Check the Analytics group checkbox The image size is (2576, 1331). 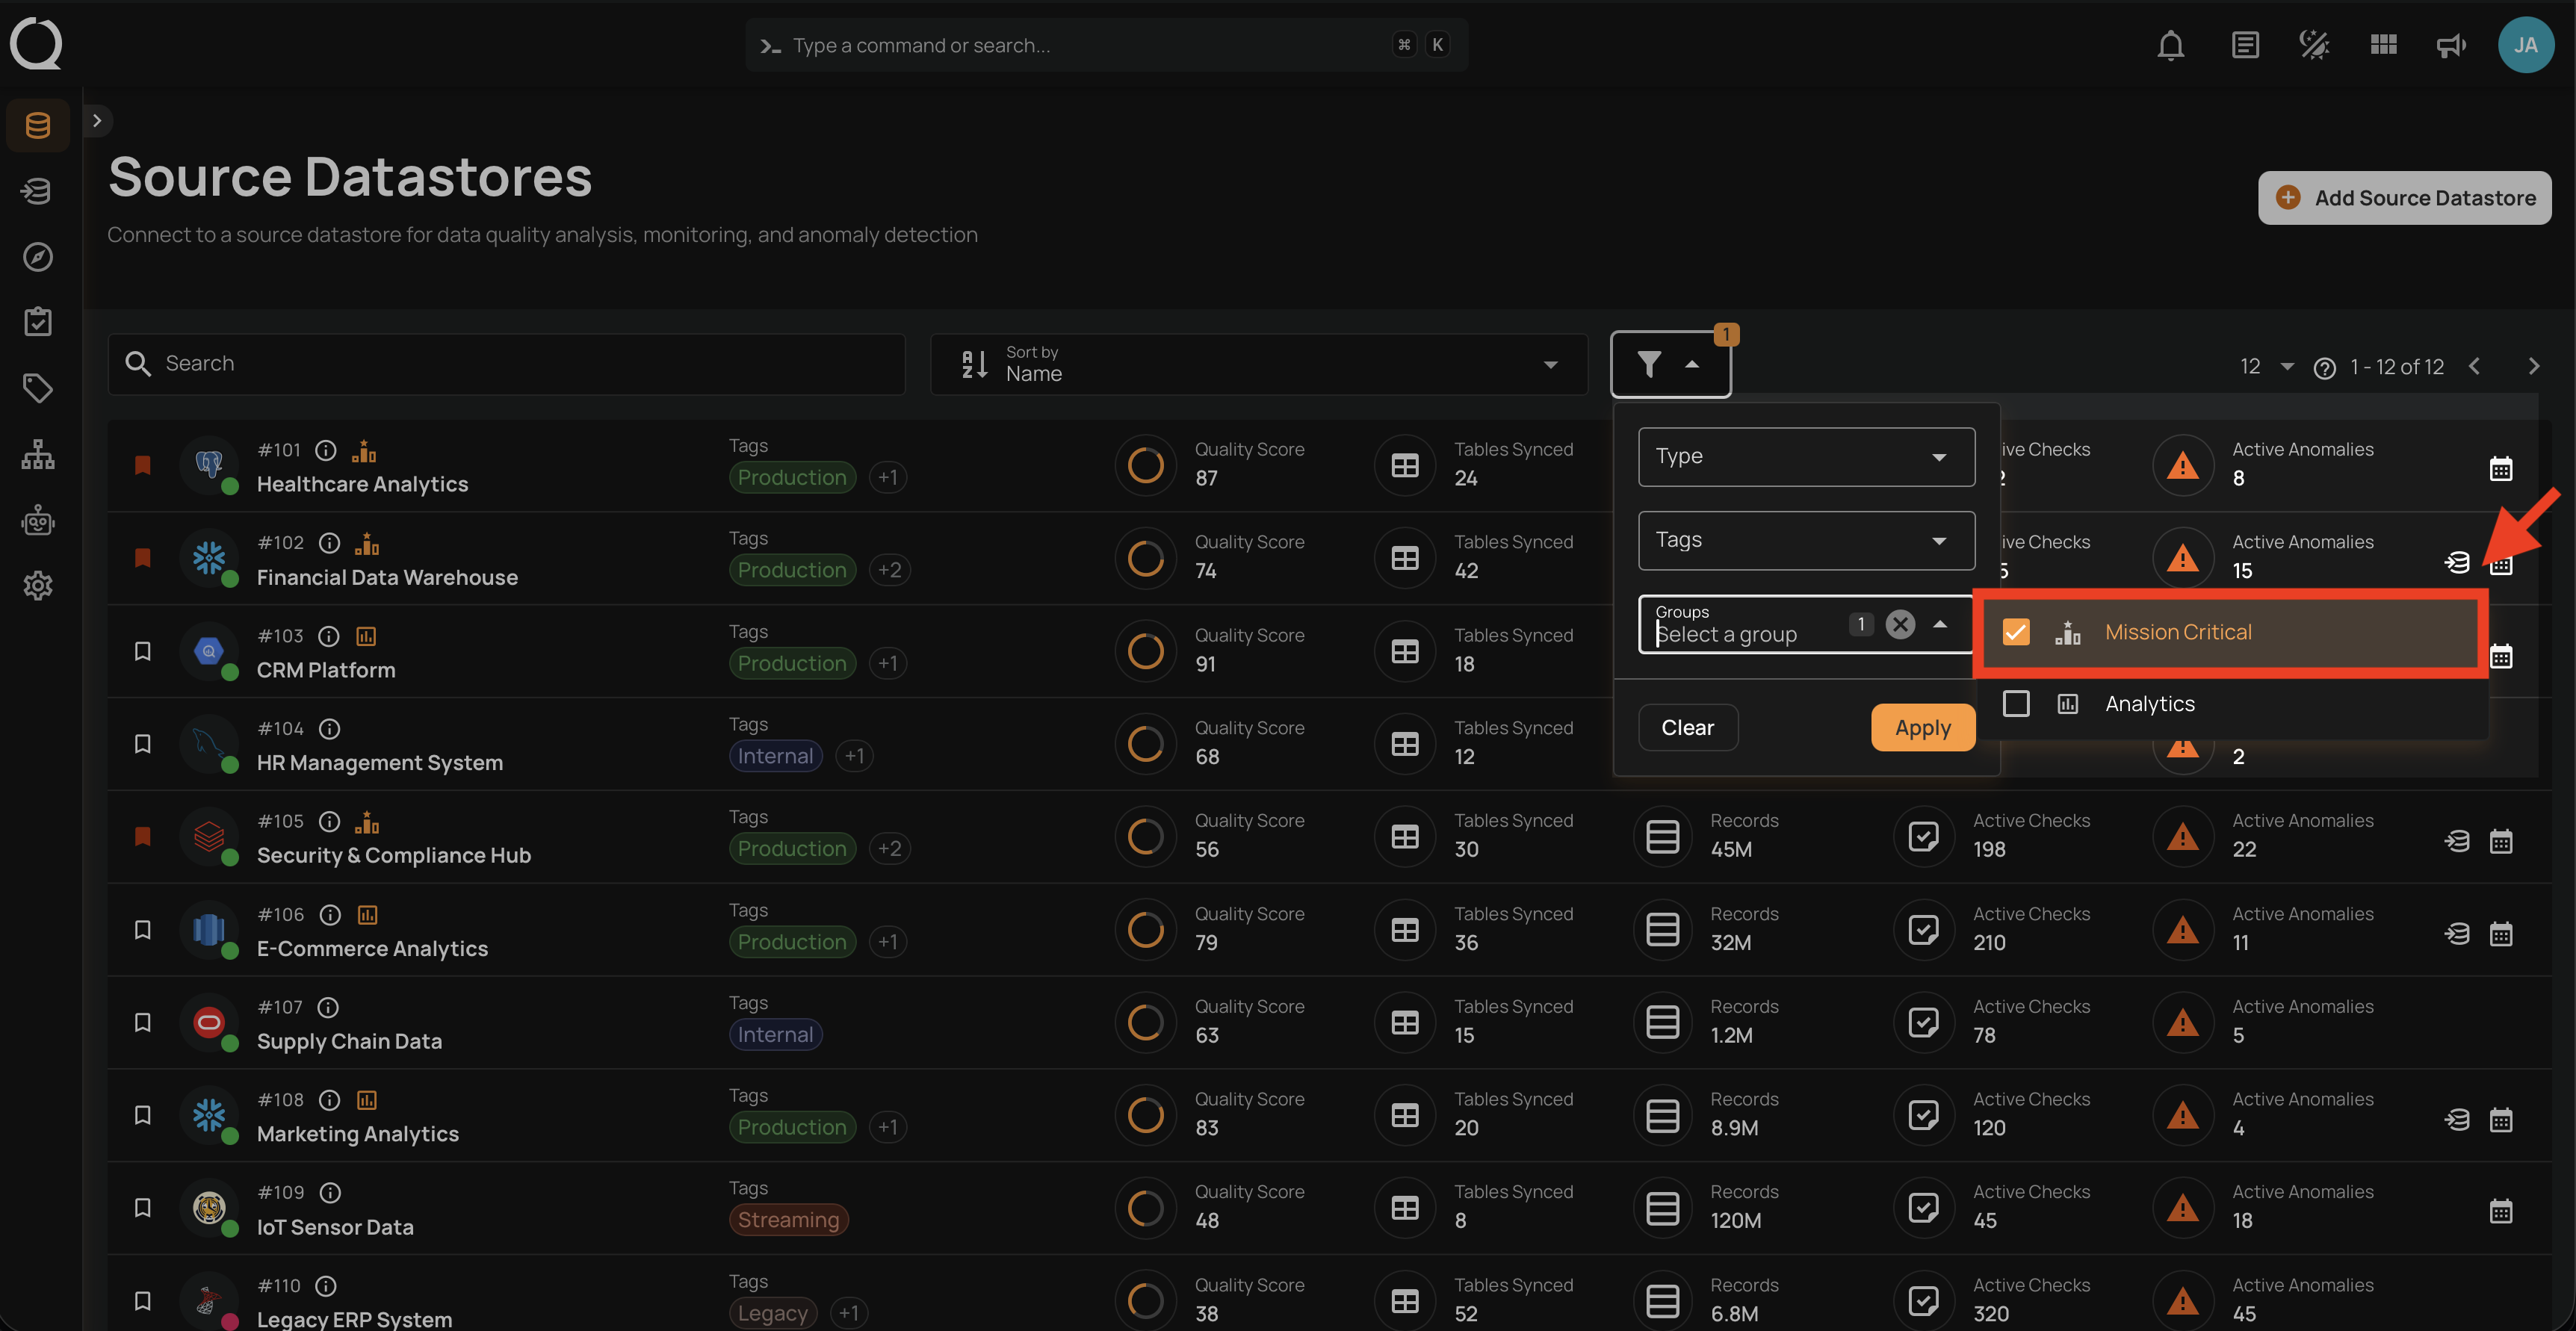[x=2016, y=704]
